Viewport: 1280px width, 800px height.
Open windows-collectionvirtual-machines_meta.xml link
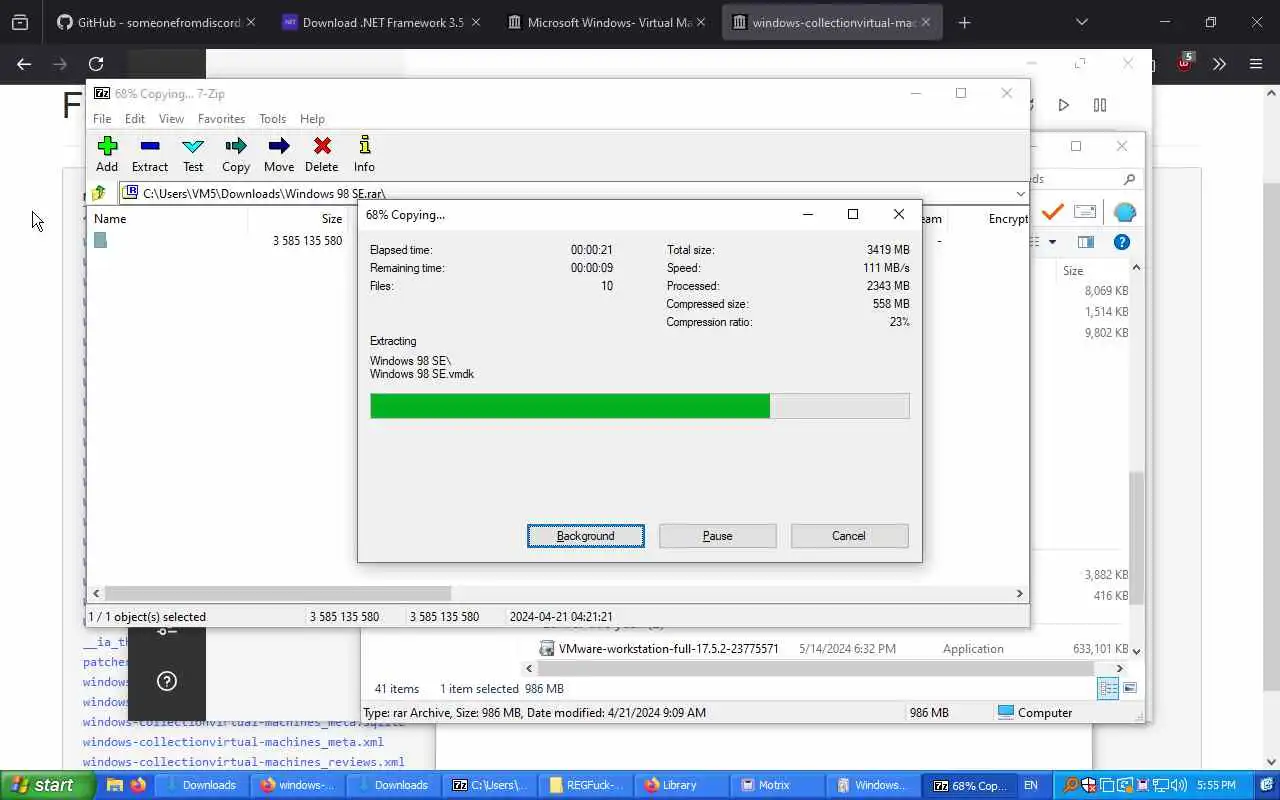(233, 742)
